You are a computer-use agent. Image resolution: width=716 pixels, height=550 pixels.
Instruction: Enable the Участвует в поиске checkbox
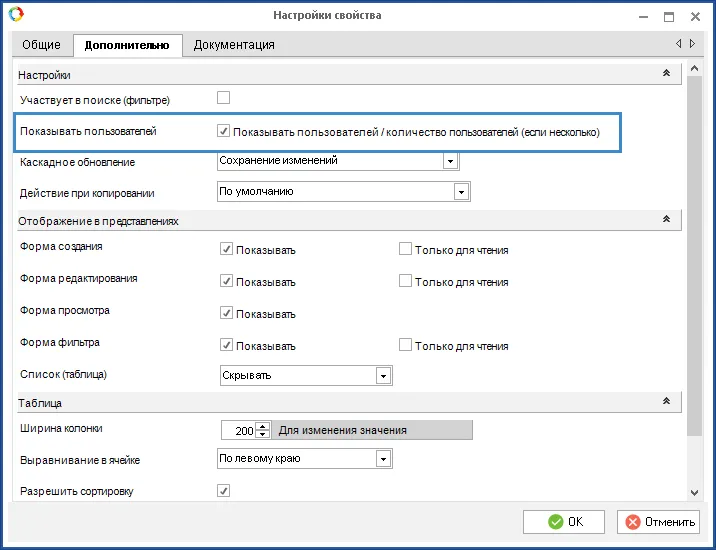pos(224,98)
